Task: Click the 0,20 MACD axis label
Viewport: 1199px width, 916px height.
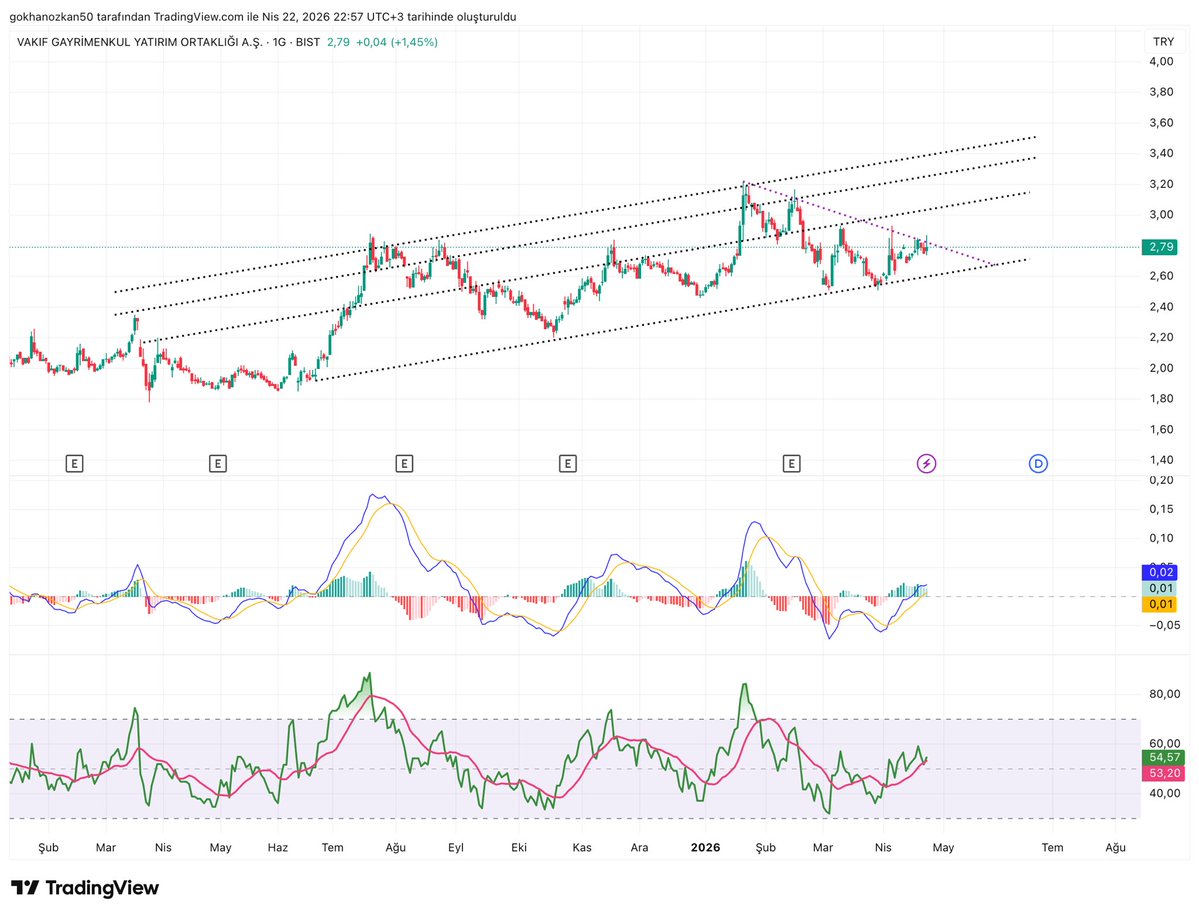Action: (1161, 480)
